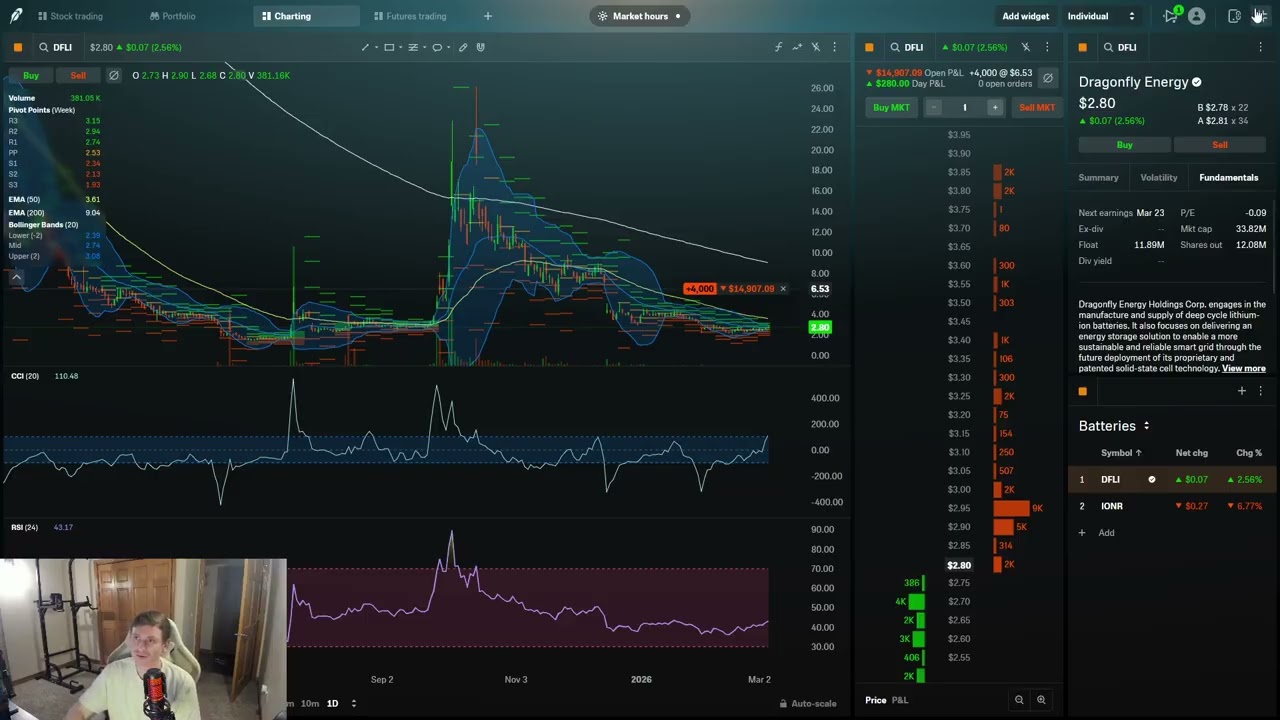
Task: Click the View more link in description
Action: pyautogui.click(x=1243, y=369)
